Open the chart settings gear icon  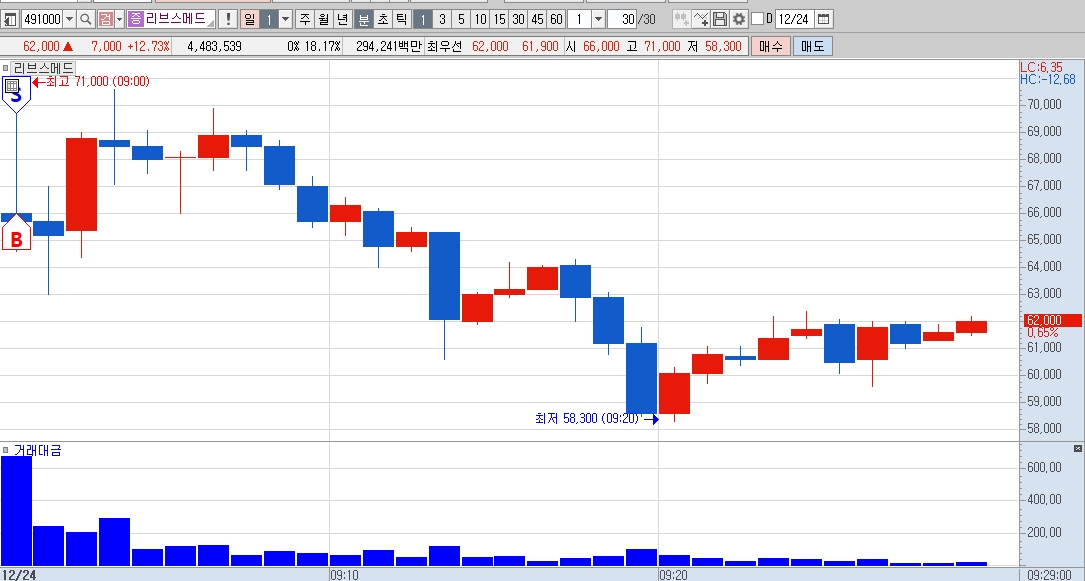pos(739,19)
